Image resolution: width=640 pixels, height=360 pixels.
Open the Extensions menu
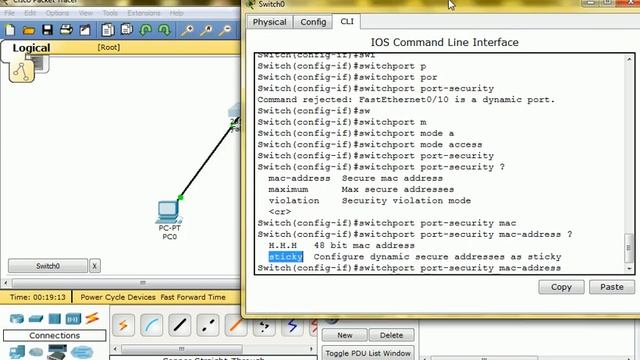[144, 13]
